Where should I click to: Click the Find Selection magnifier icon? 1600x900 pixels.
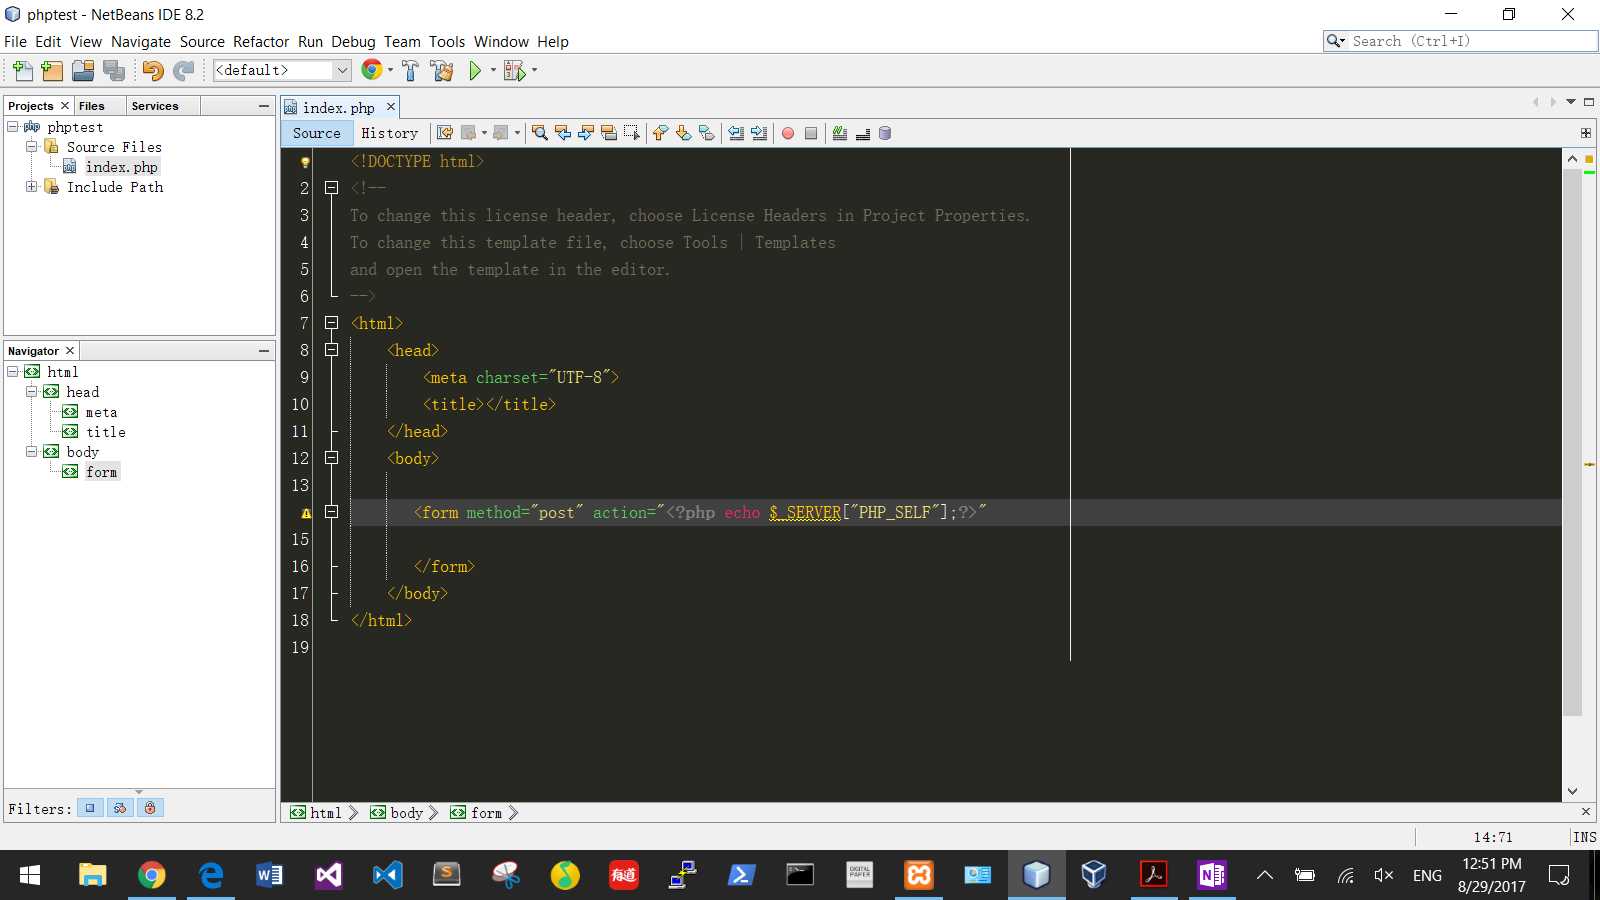coord(540,133)
